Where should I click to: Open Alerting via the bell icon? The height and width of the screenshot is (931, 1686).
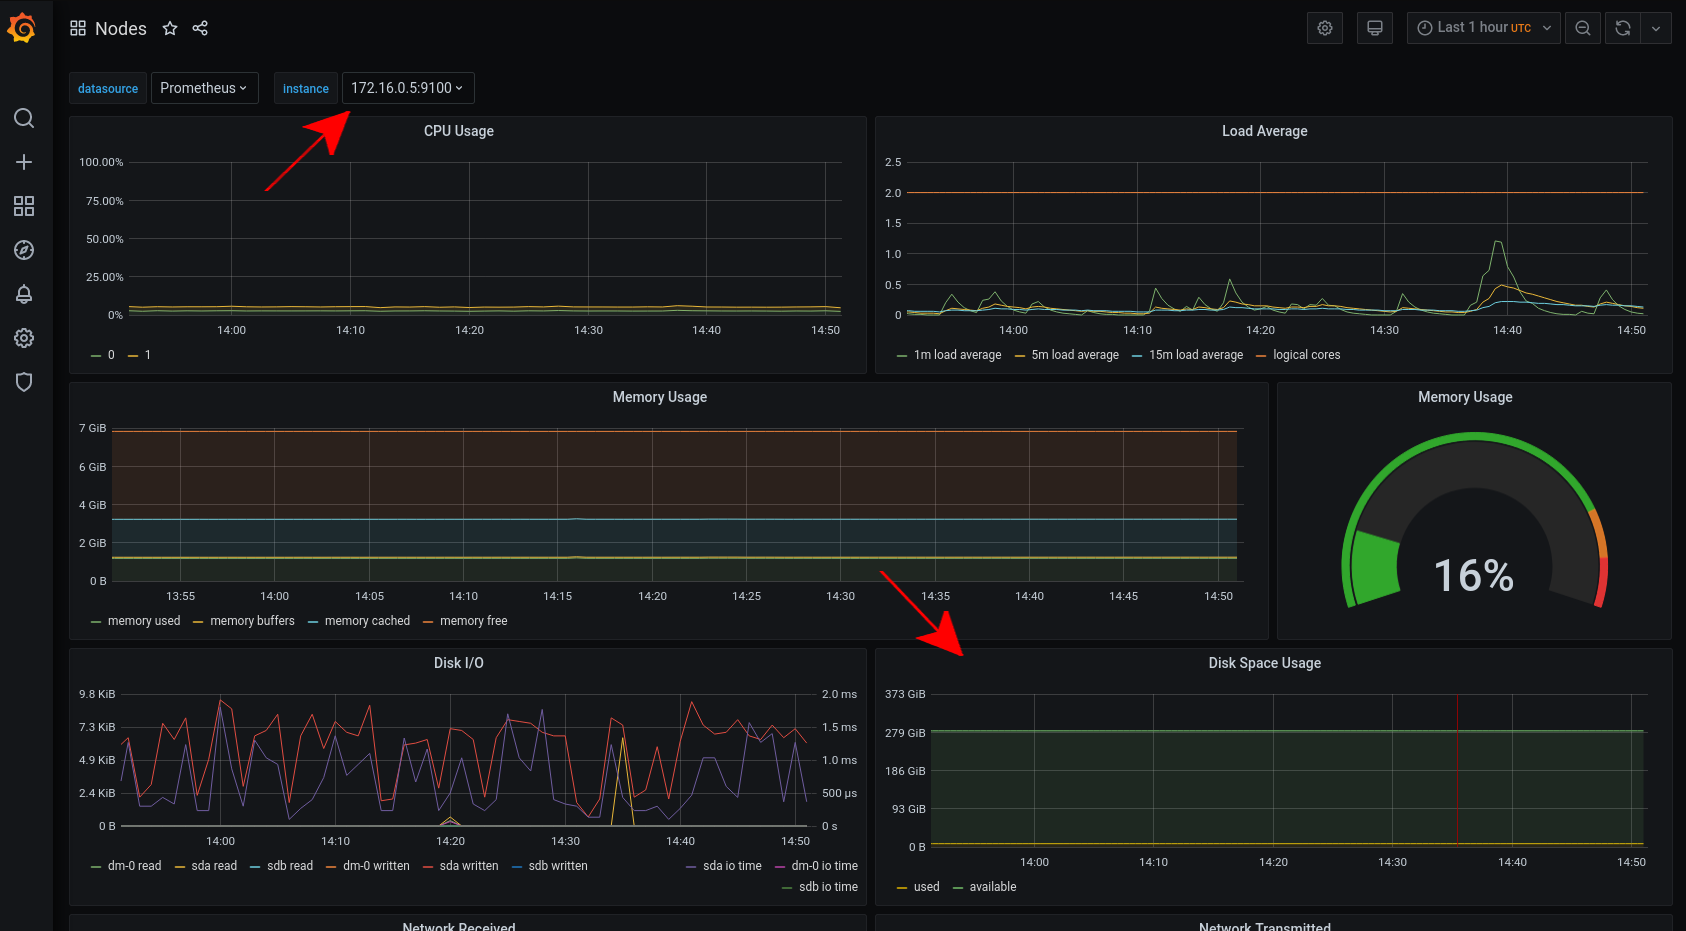point(24,294)
